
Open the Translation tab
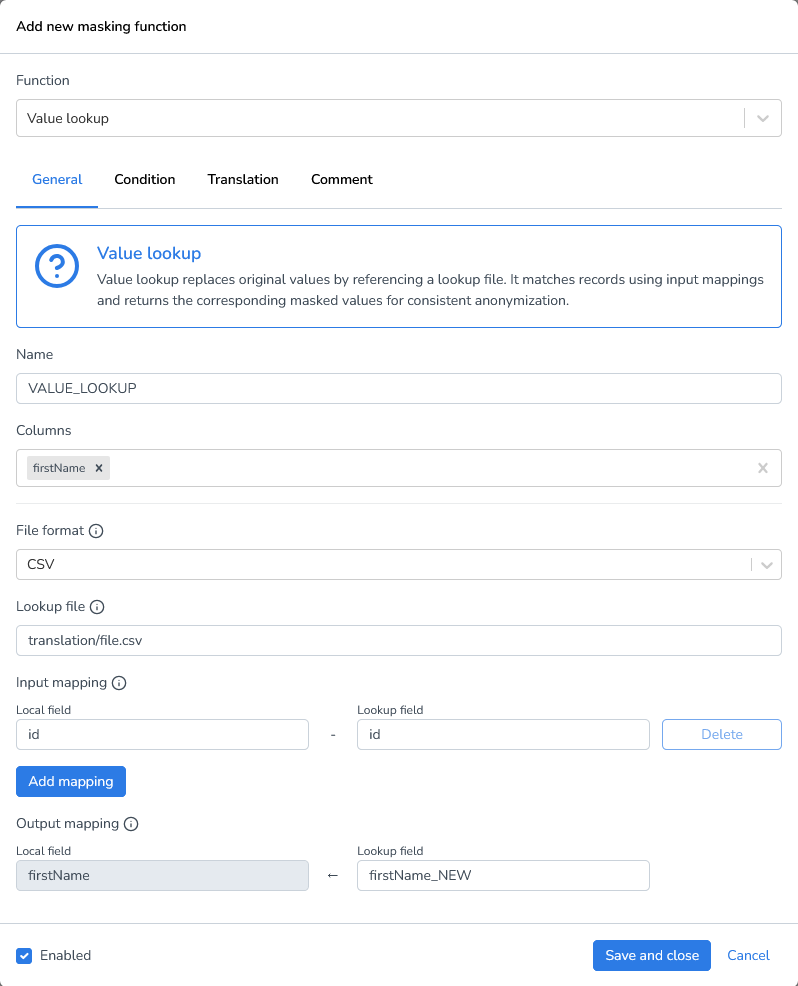242,179
